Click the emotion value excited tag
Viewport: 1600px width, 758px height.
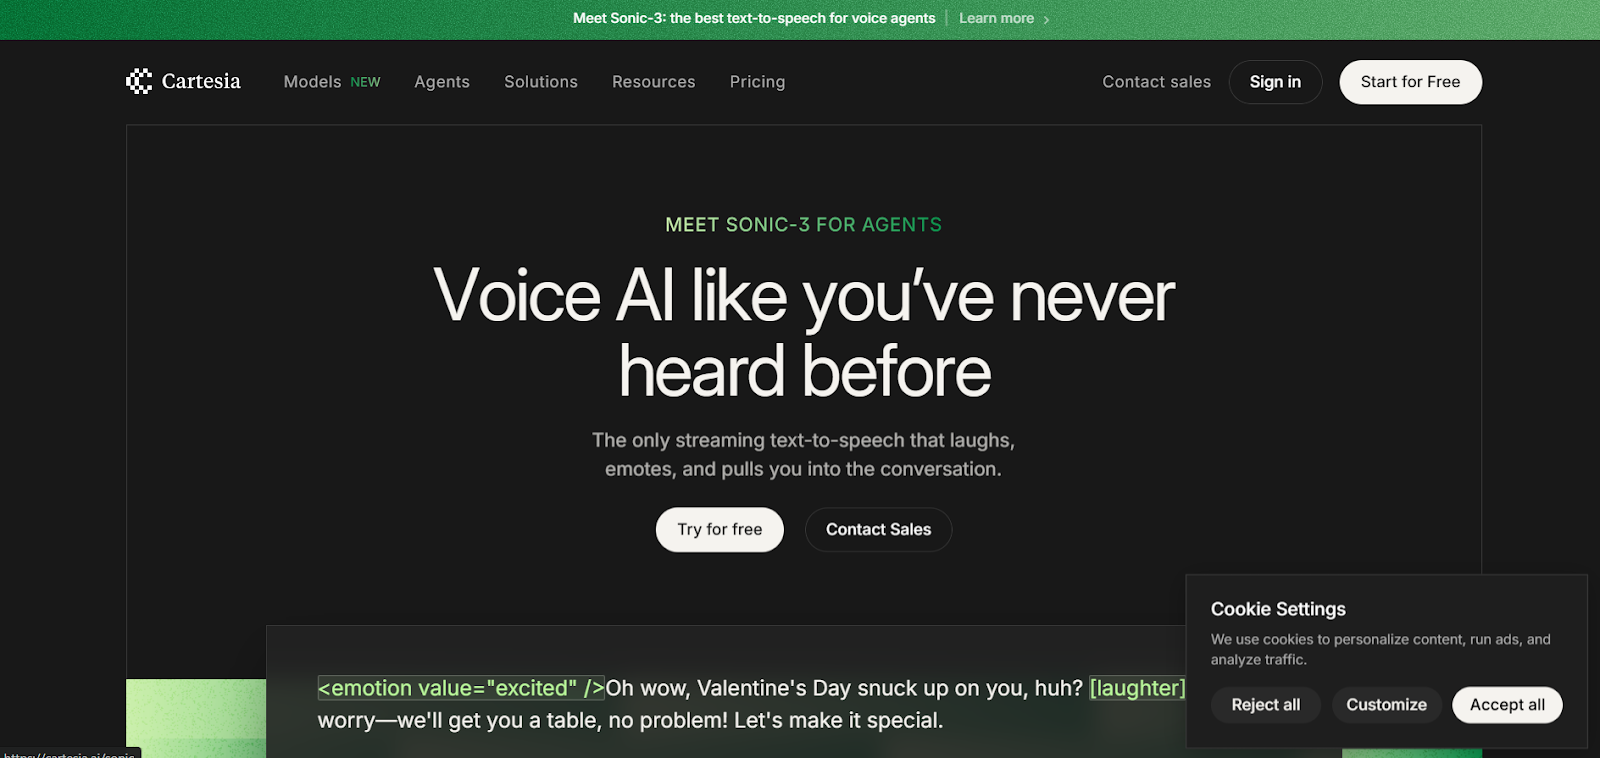click(461, 688)
